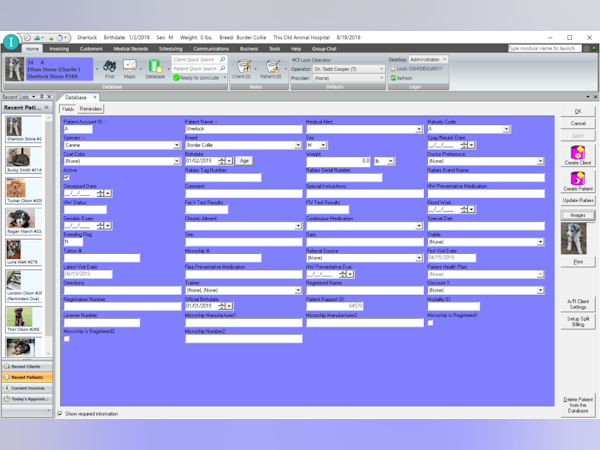The height and width of the screenshot is (450, 600).
Task: Click Delete Patient from the Database
Action: coord(578,405)
